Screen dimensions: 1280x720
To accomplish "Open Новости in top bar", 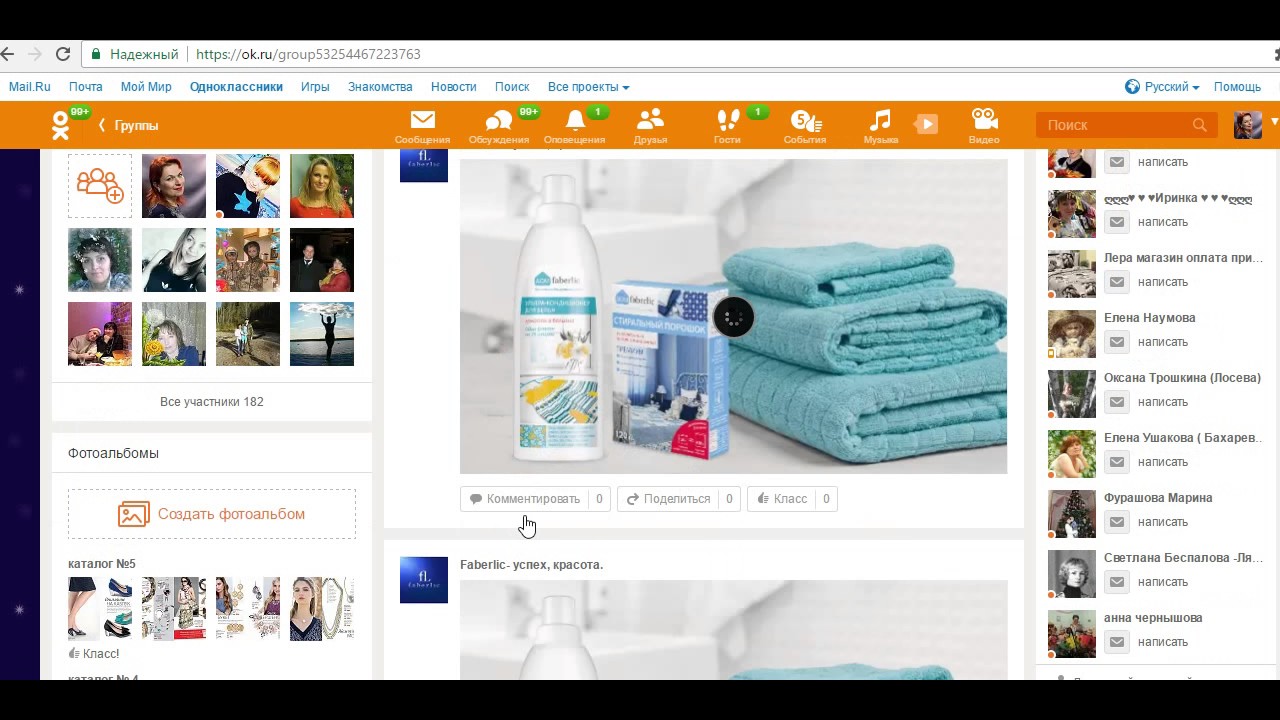I will [453, 87].
